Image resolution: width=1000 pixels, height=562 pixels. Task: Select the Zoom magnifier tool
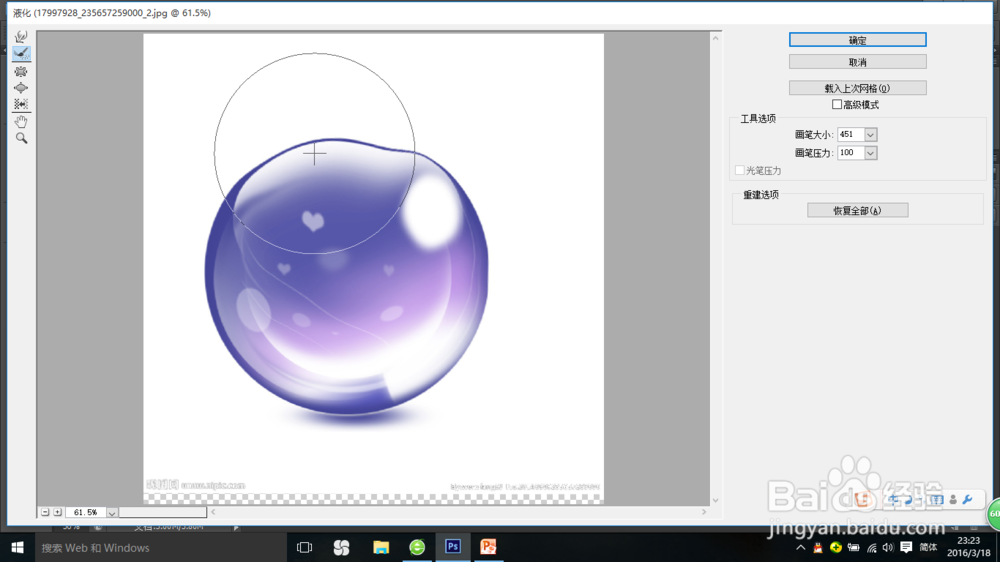tap(21, 138)
